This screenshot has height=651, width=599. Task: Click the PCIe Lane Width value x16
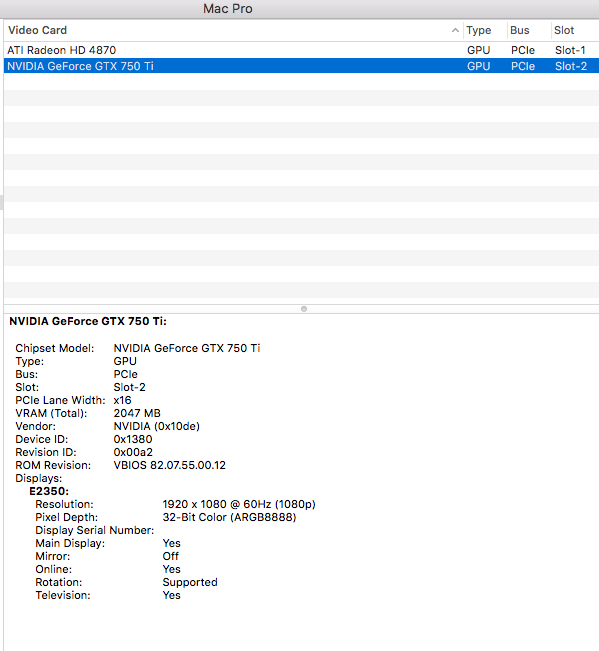tap(122, 400)
